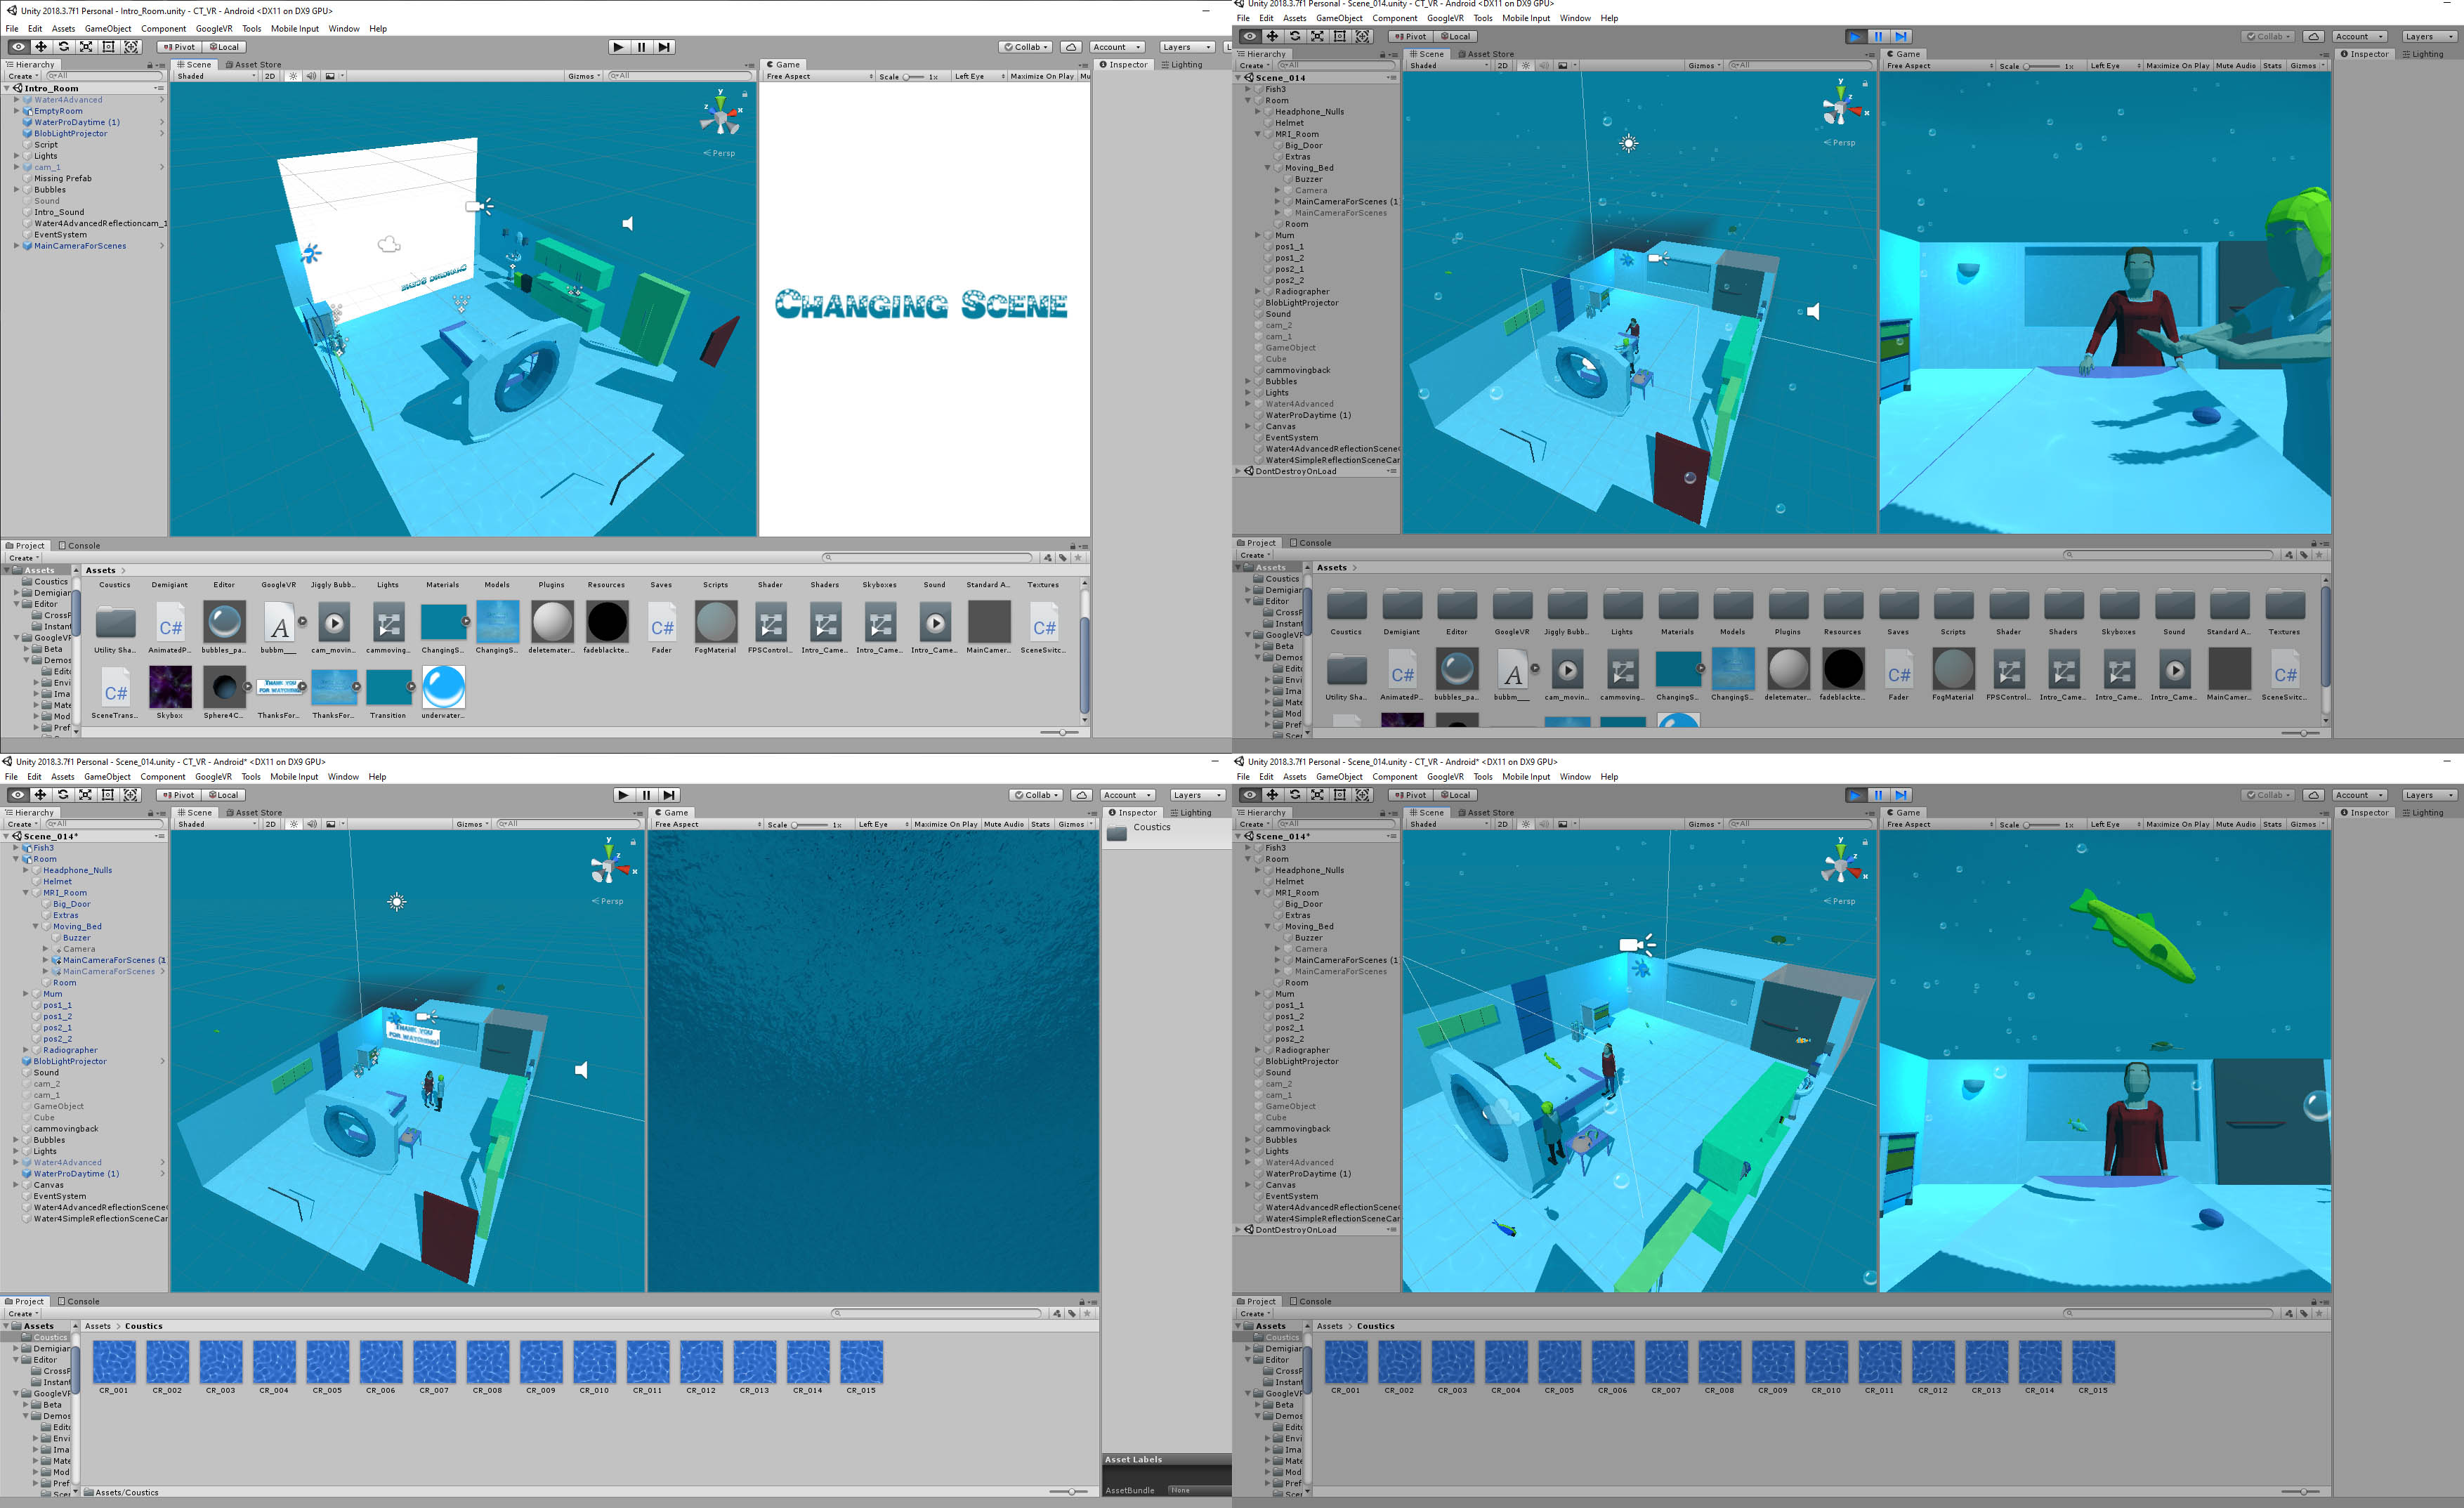
Task: Toggle scene audio speaker icon in Intro_Room toolbar
Action: (311, 76)
